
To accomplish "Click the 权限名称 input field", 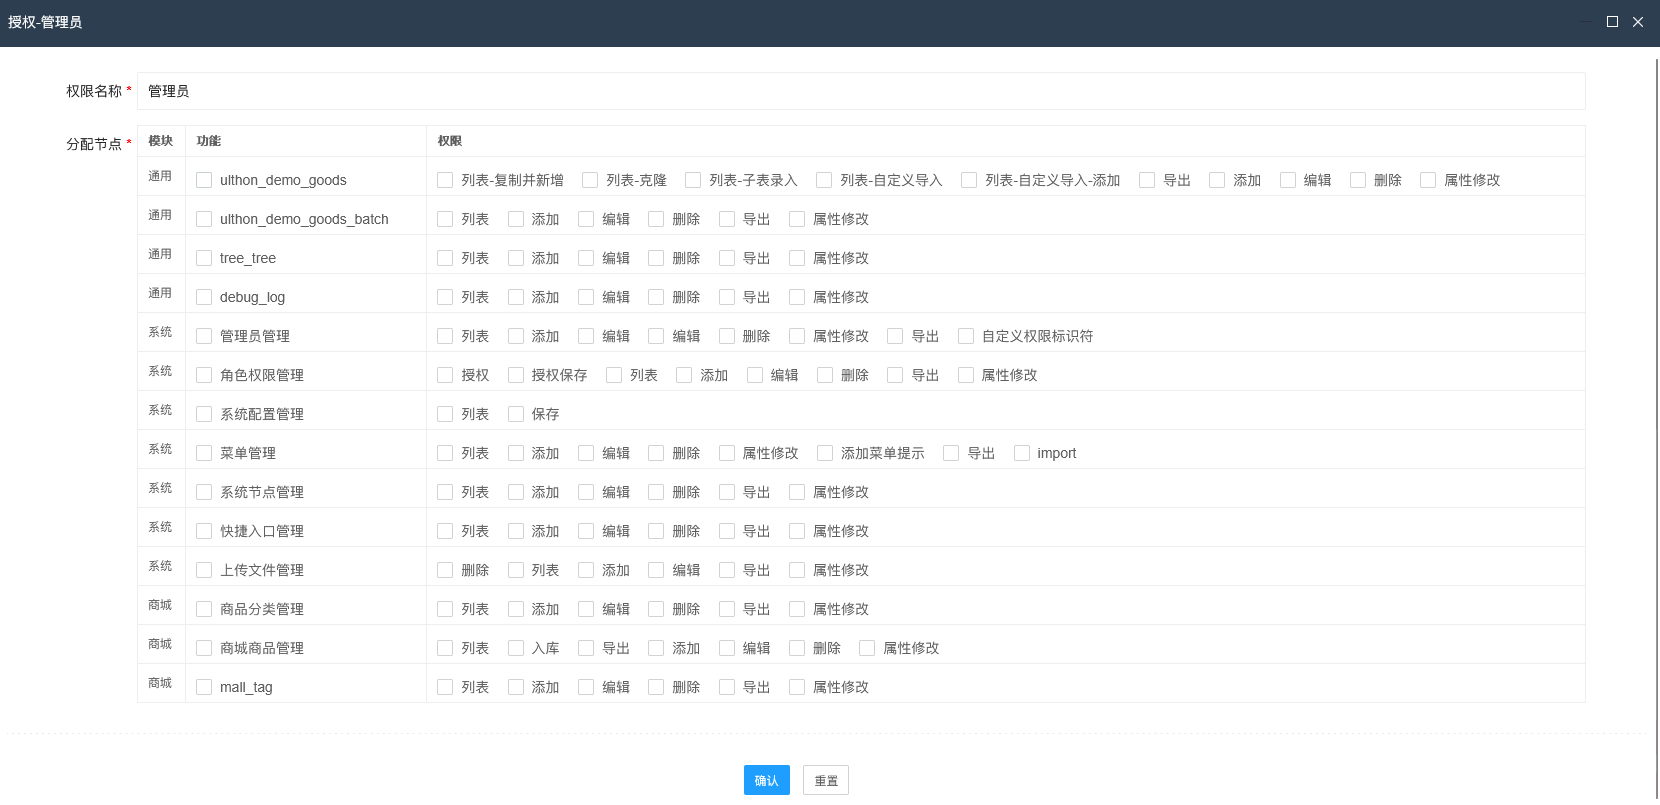I will tap(860, 91).
